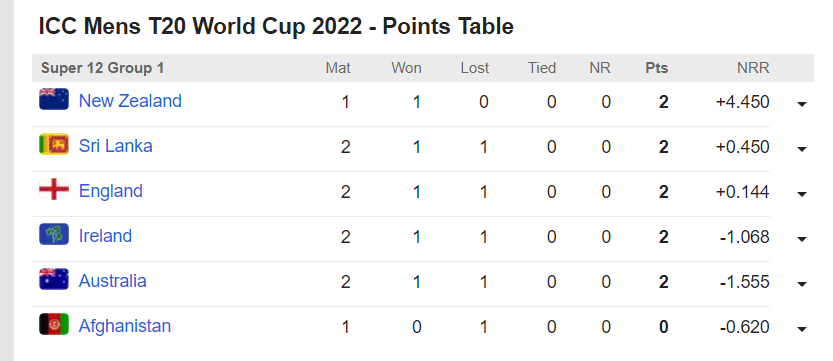The image size is (833, 361).
Task: Expand the Sri Lanka row details arrow
Action: [x=802, y=149]
